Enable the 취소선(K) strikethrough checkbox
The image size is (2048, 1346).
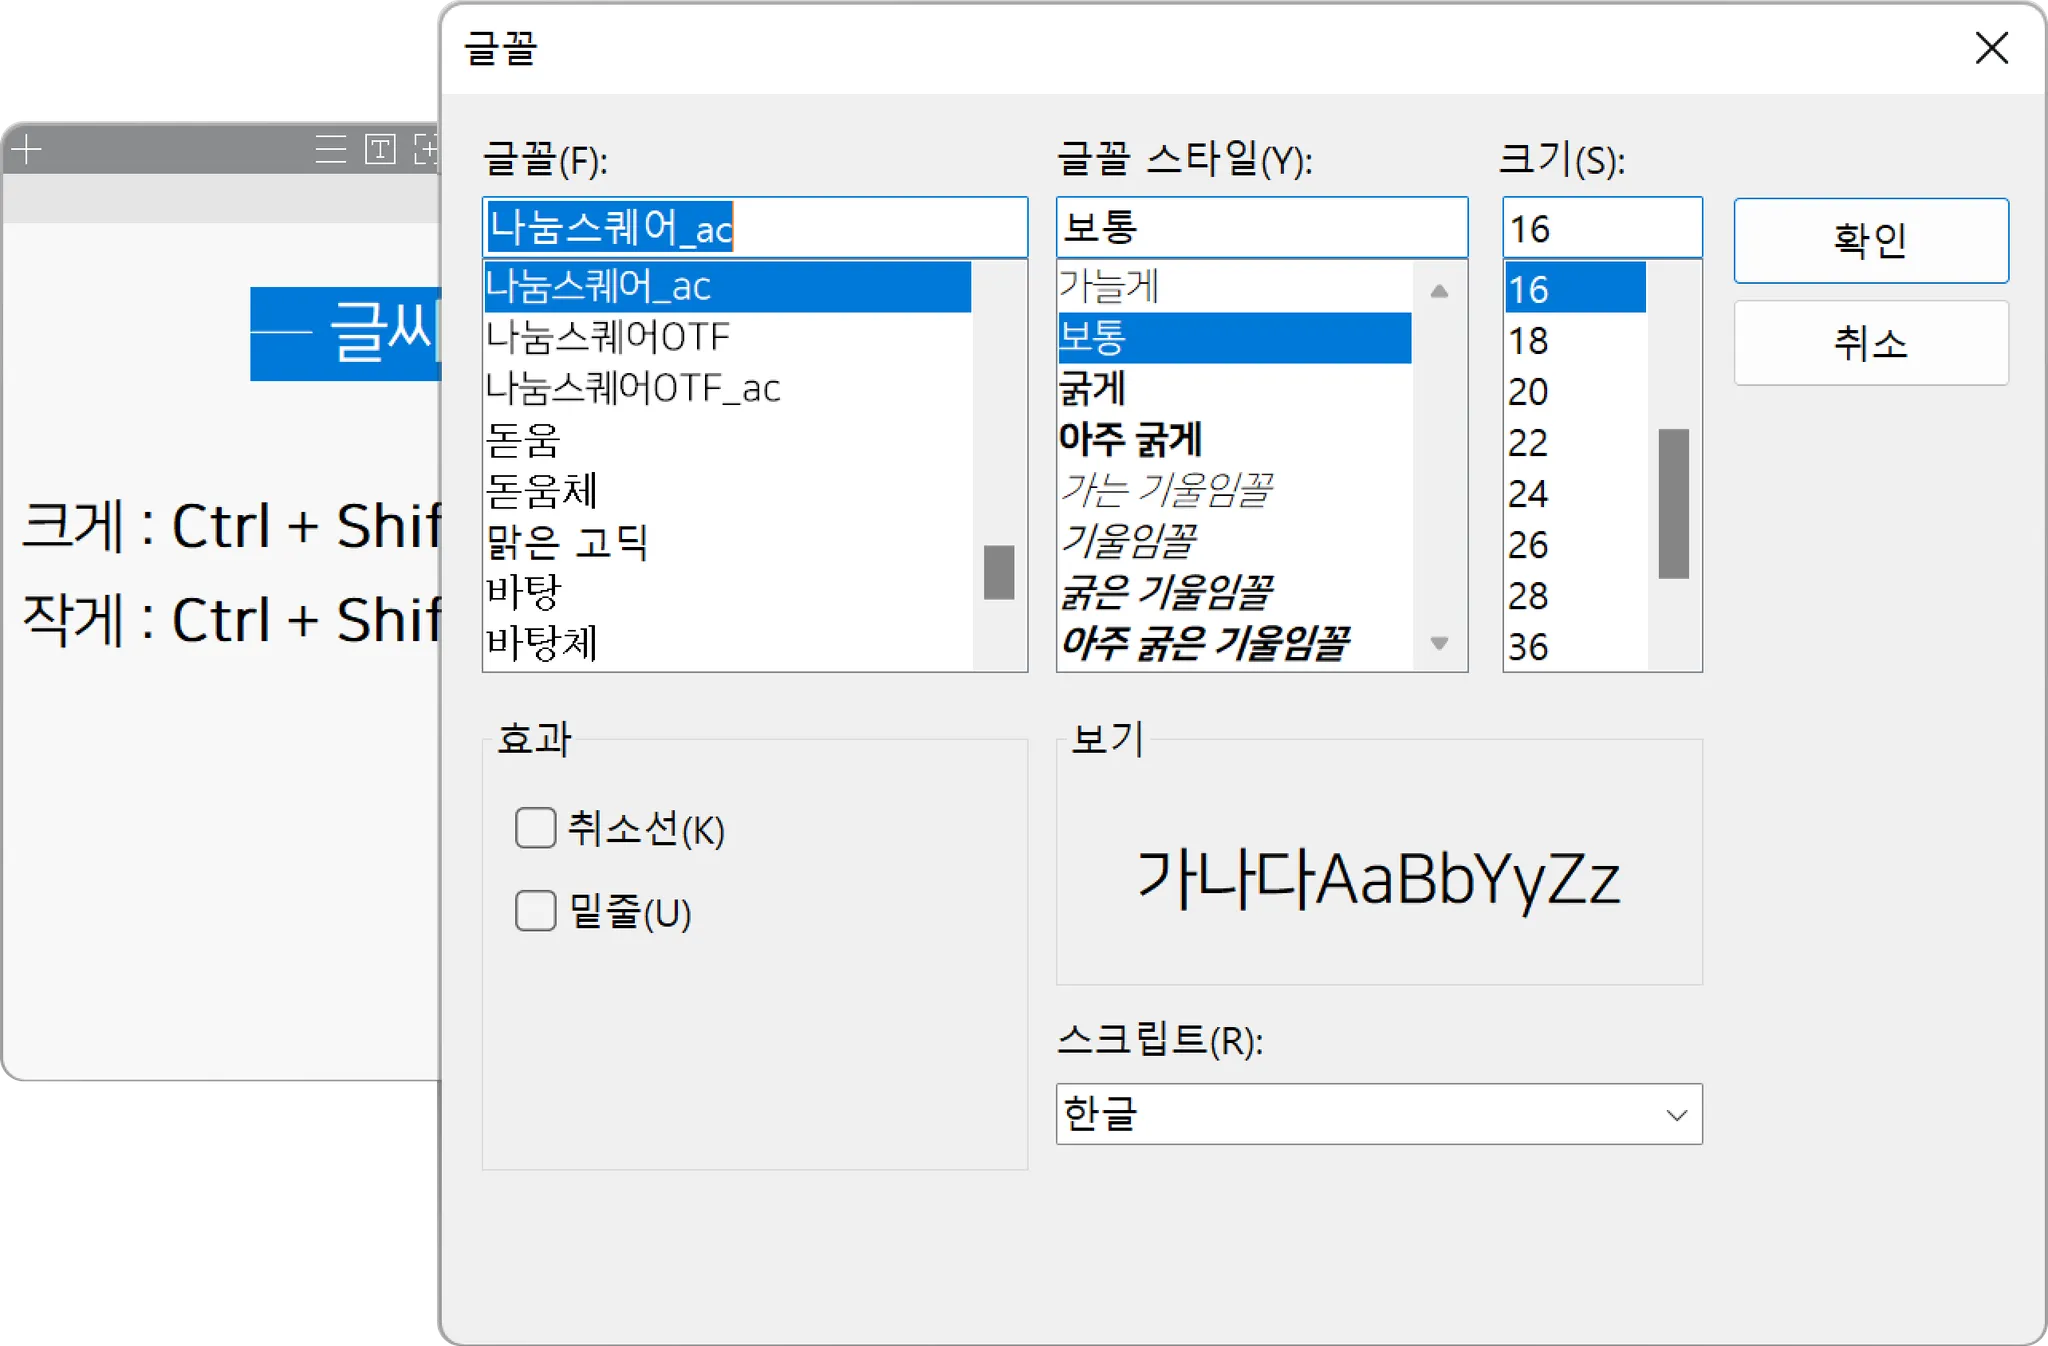coord(536,828)
